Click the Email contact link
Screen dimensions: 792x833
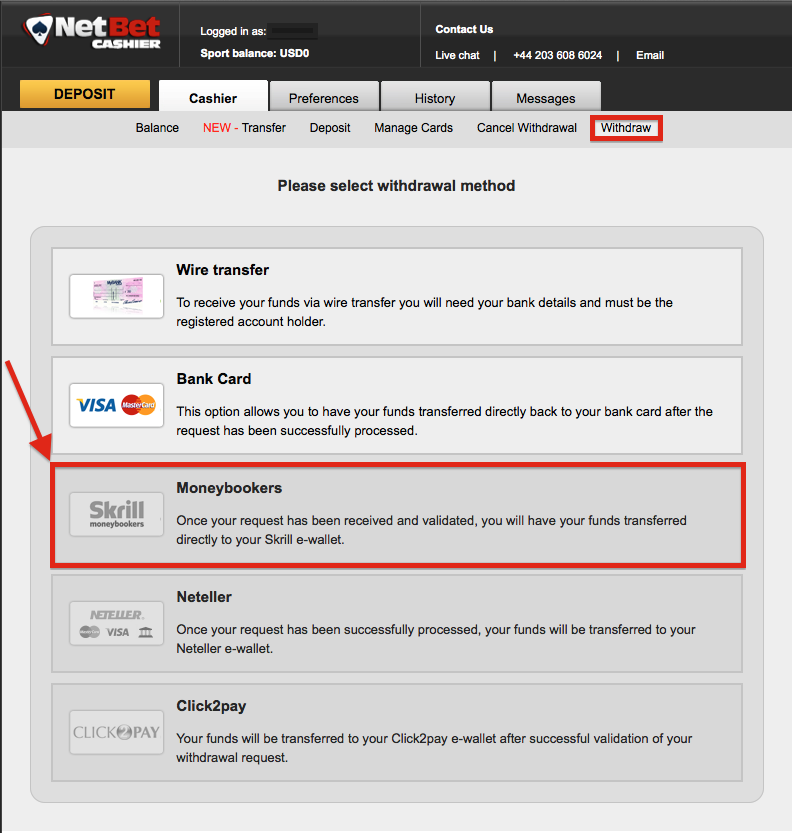[650, 55]
